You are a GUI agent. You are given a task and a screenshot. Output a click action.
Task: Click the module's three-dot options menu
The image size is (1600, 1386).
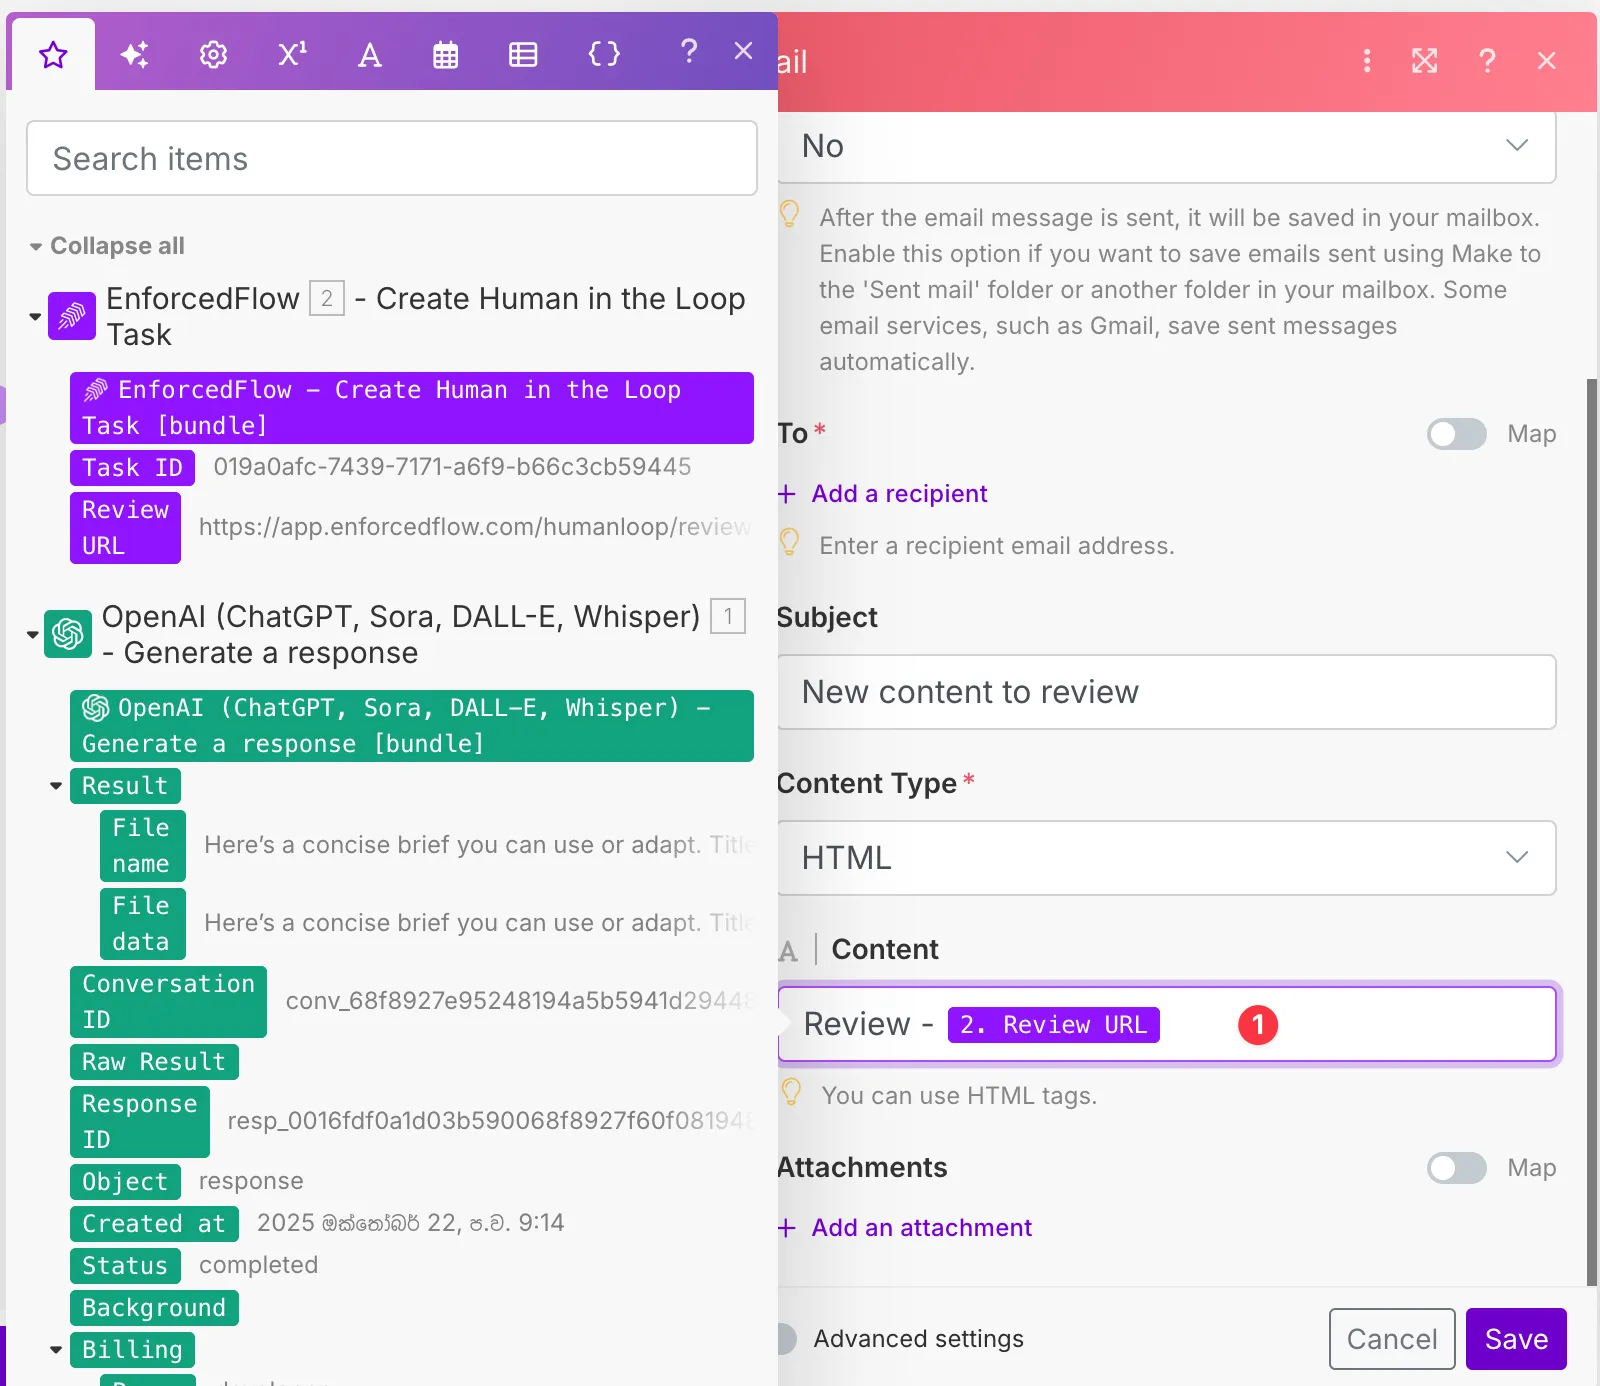coord(1366,61)
